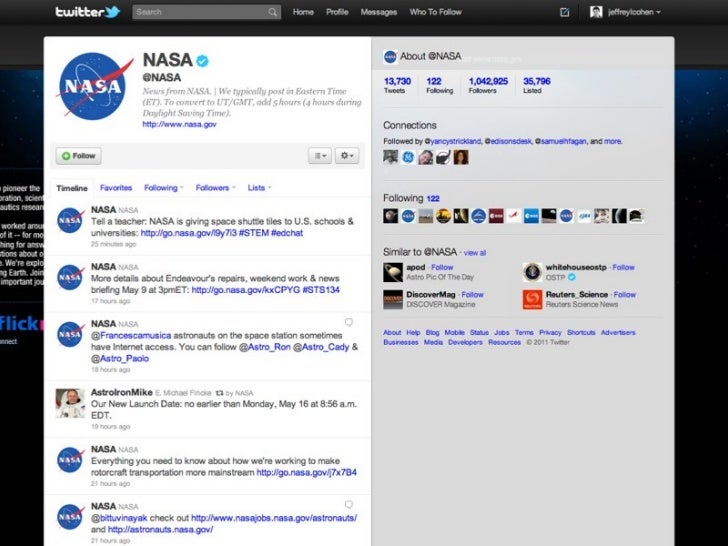This screenshot has width=728, height=546.
Task: Open the @Astro_Paolo mention link
Action: point(120,358)
